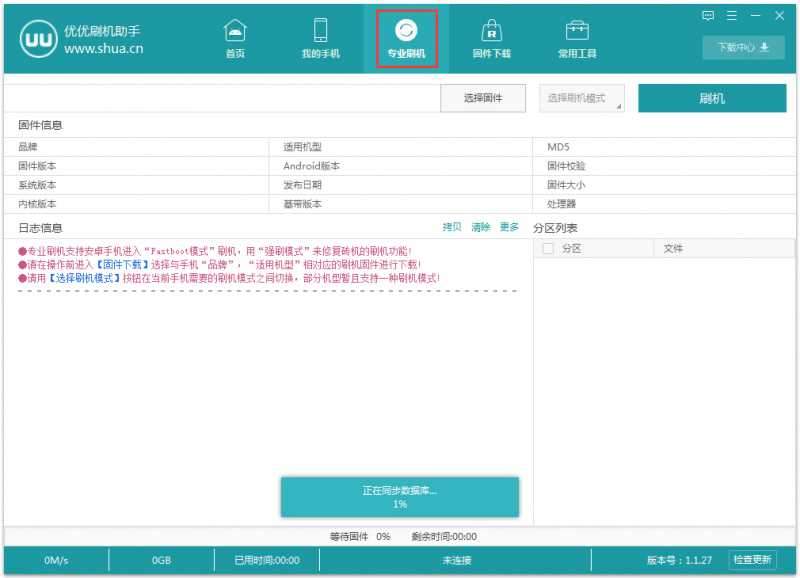Click 清除 to clear the log
Viewport: 800px width, 578px height.
481,227
